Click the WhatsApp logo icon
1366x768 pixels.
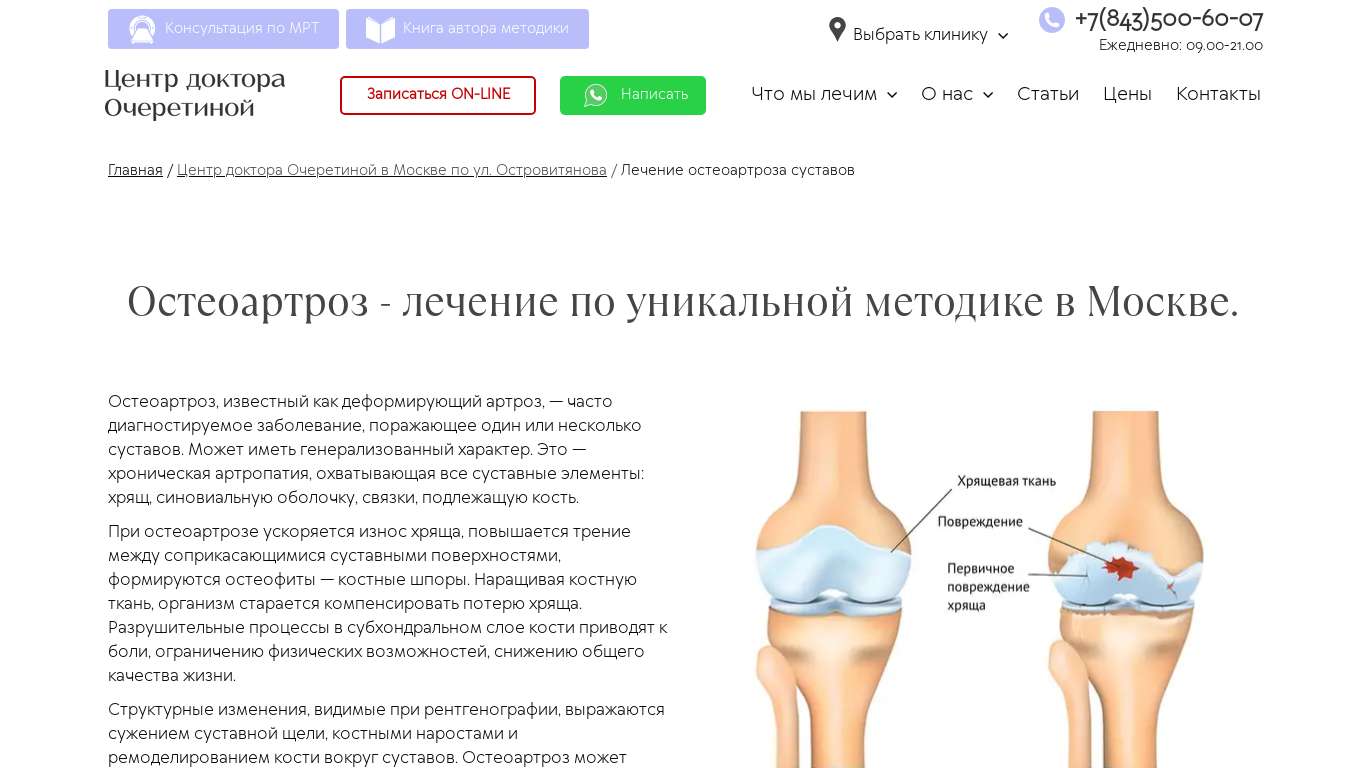596,95
